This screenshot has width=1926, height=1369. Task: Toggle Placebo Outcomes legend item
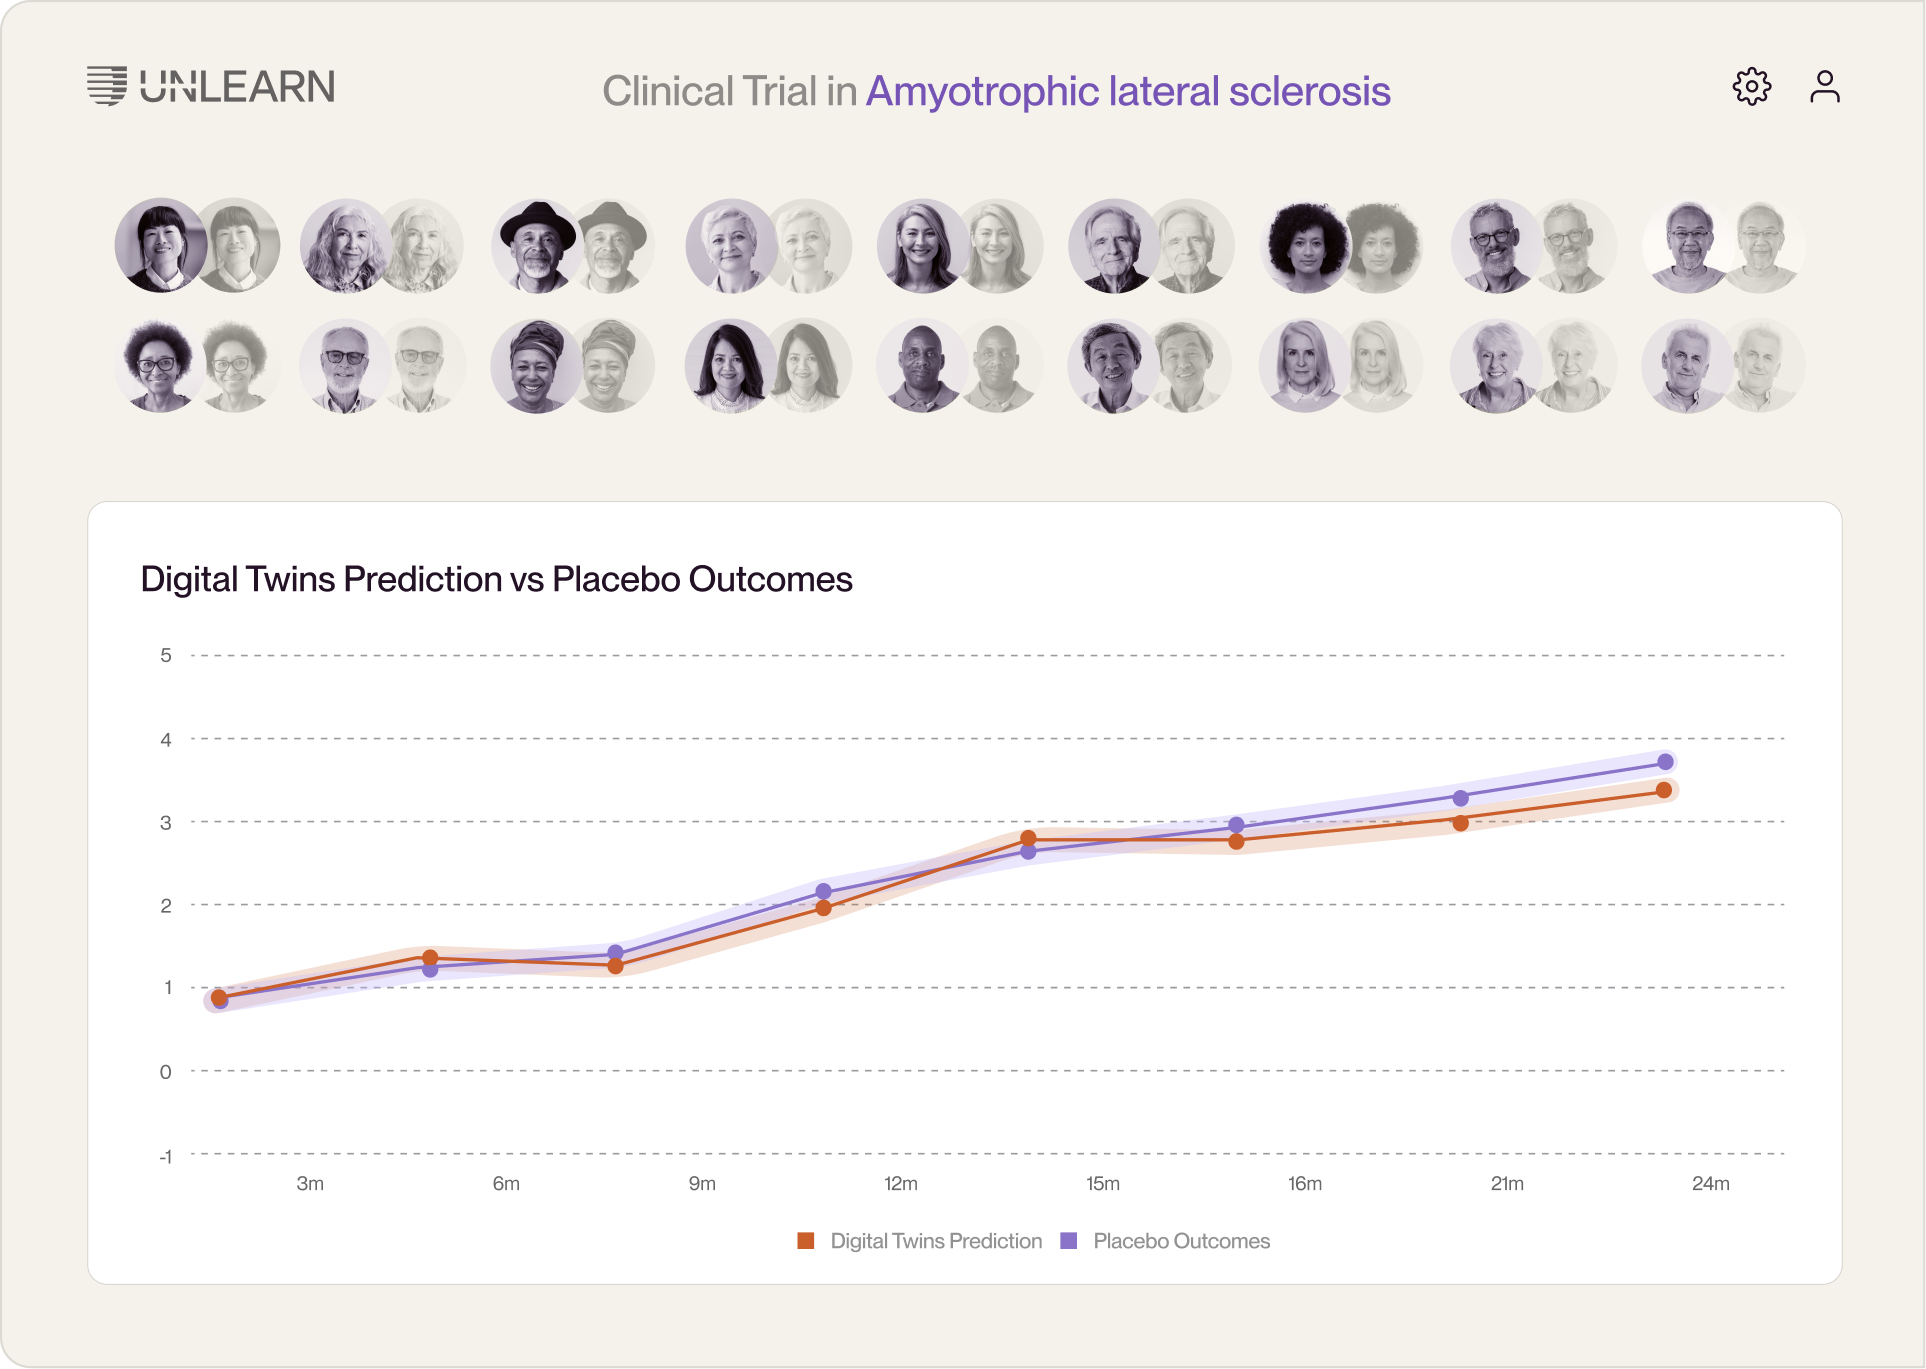[x=1165, y=1241]
